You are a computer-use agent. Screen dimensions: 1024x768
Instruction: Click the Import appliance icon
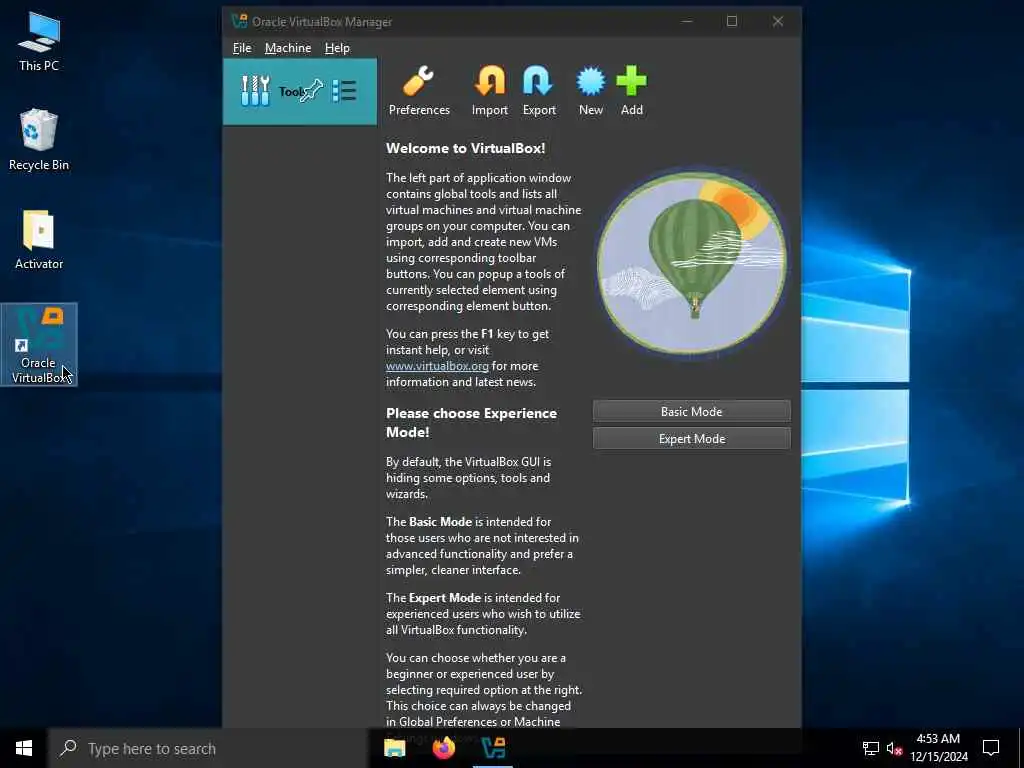click(x=490, y=91)
